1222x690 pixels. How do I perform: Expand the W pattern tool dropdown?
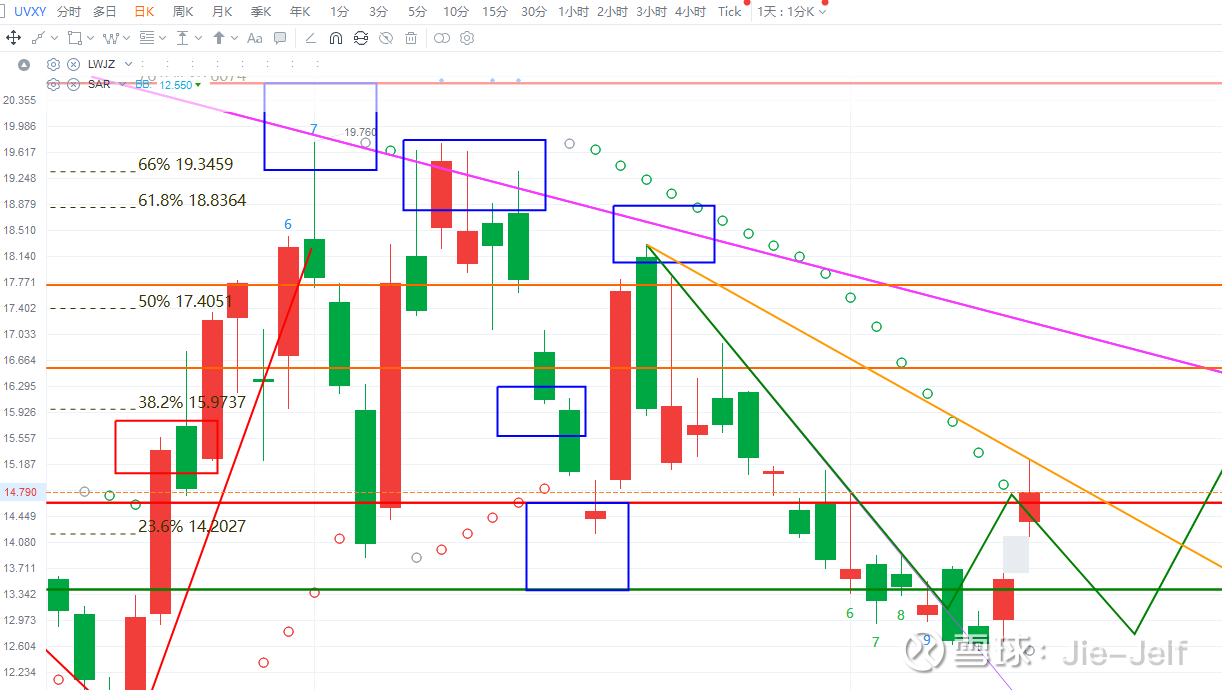click(127, 38)
